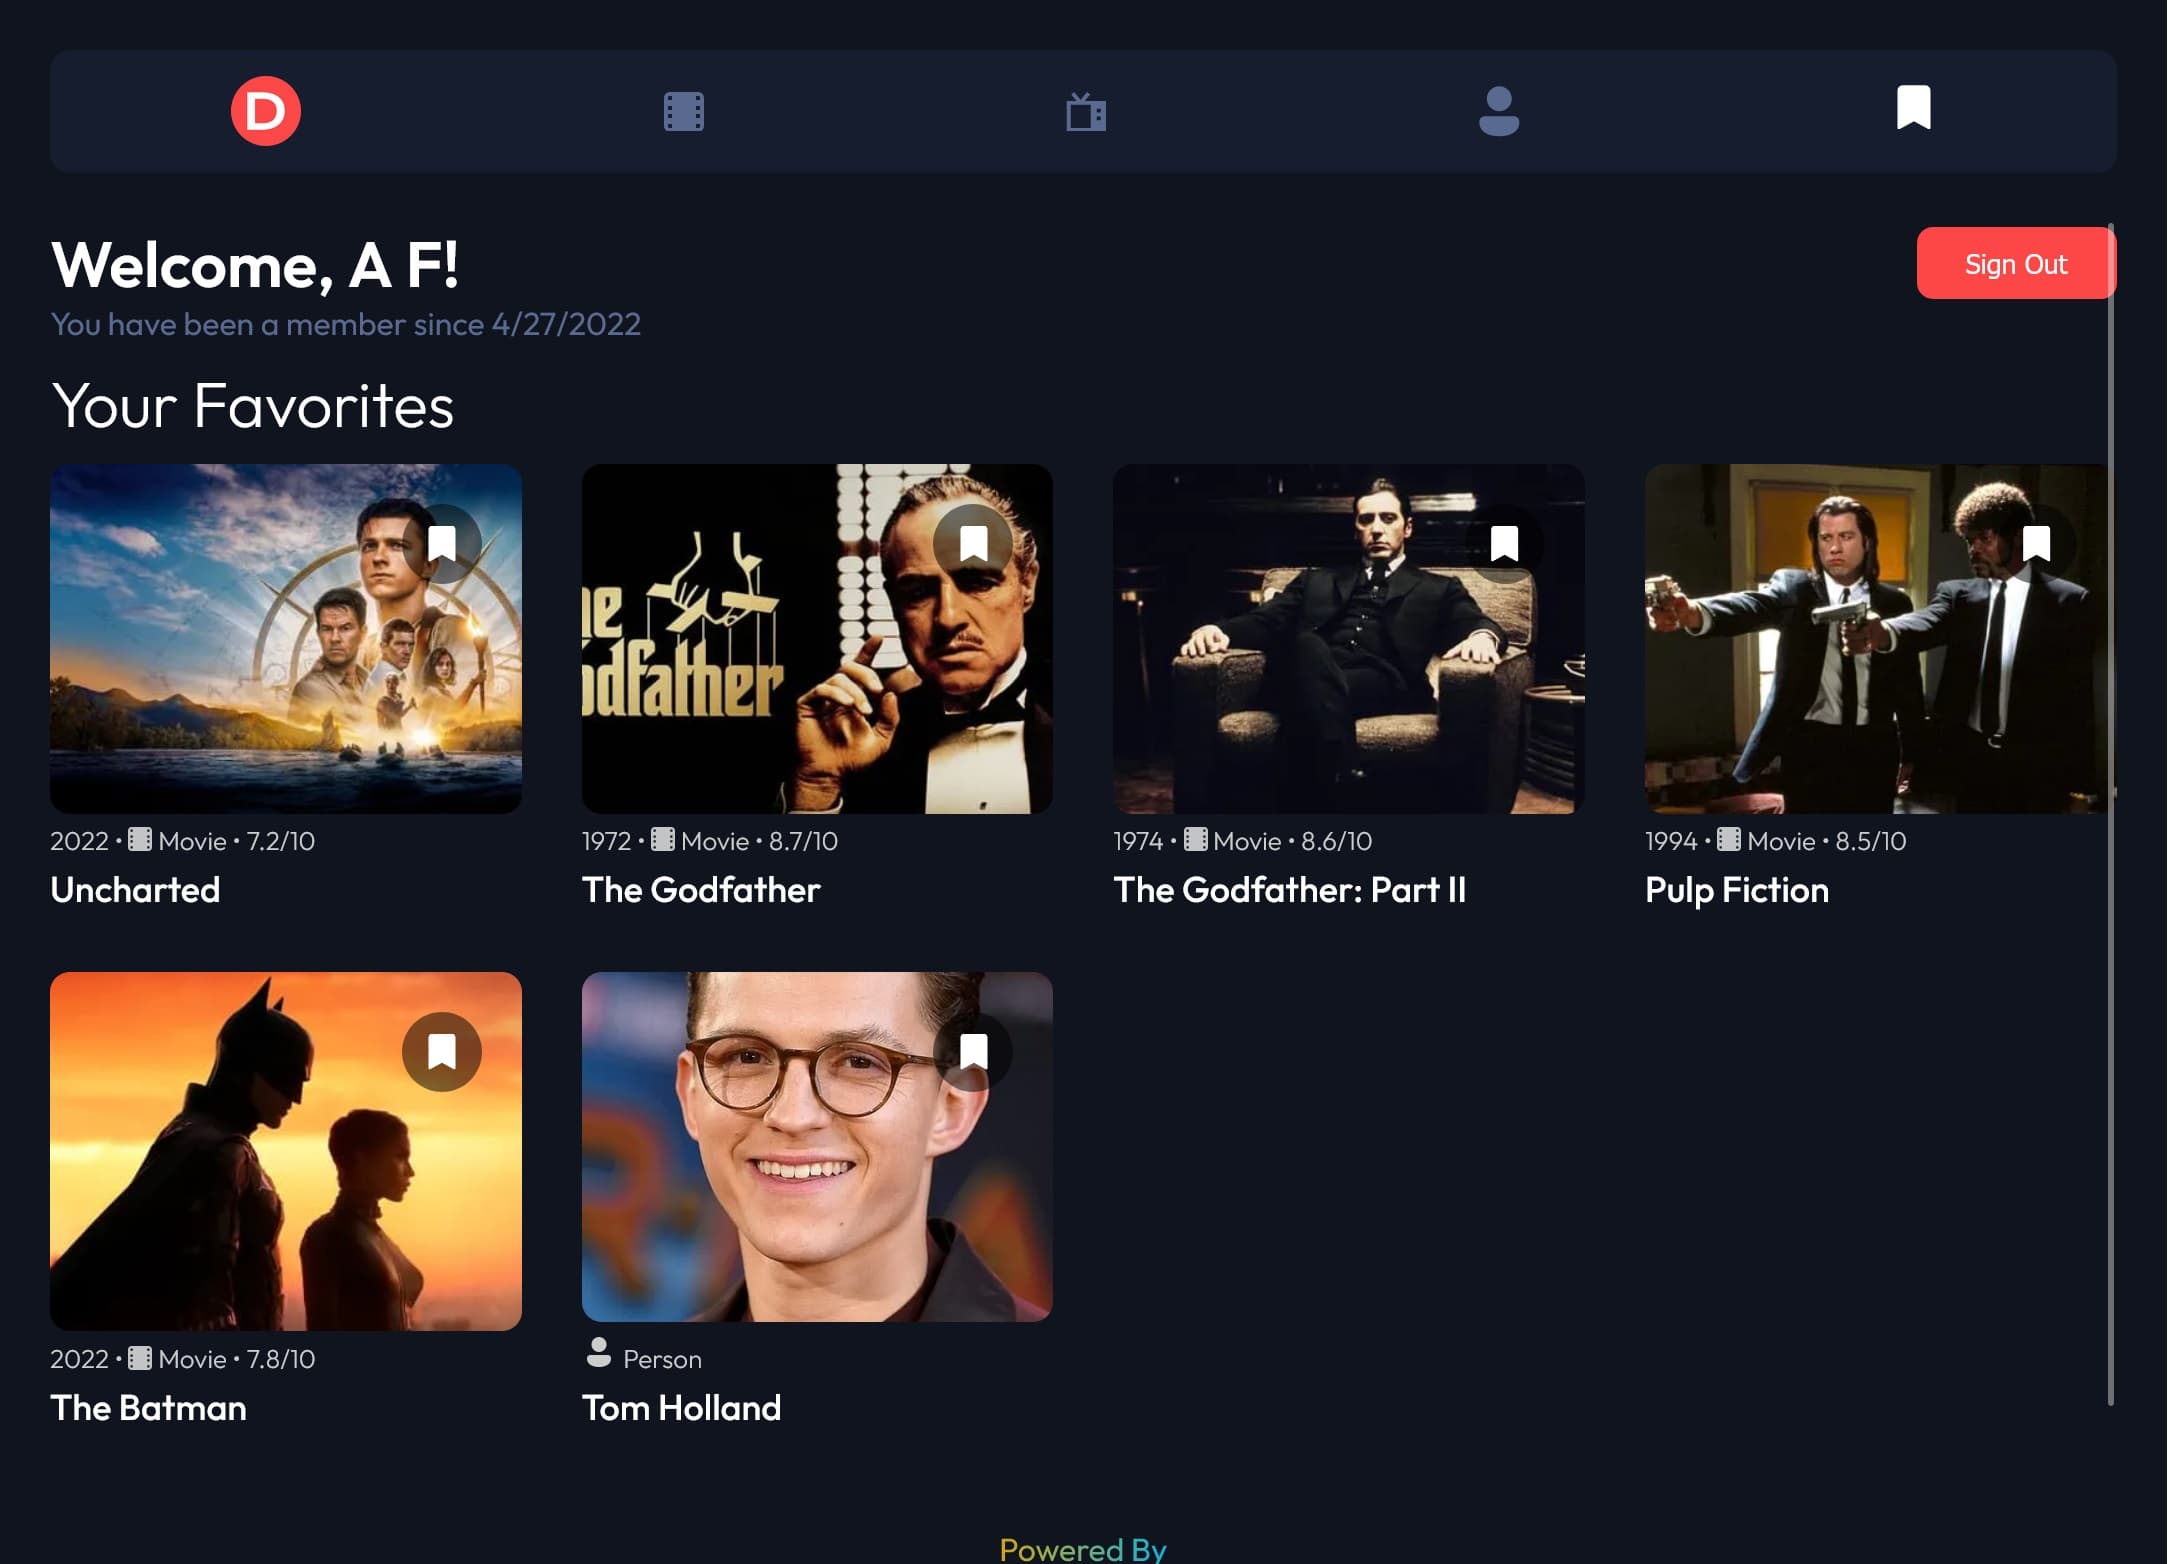Click the Uncharted title

click(x=135, y=890)
